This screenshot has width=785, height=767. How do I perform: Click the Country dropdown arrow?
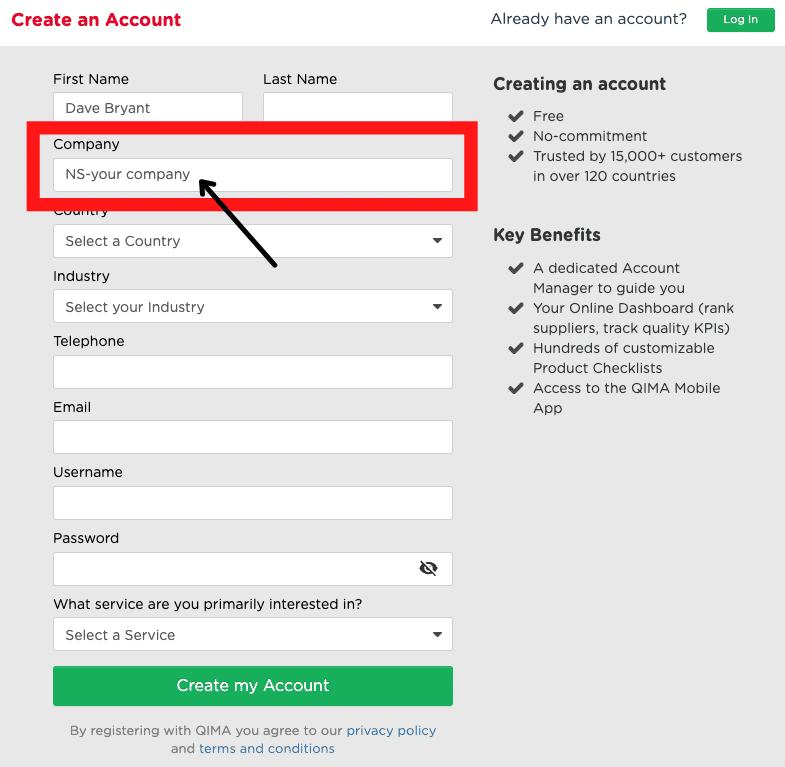point(437,241)
